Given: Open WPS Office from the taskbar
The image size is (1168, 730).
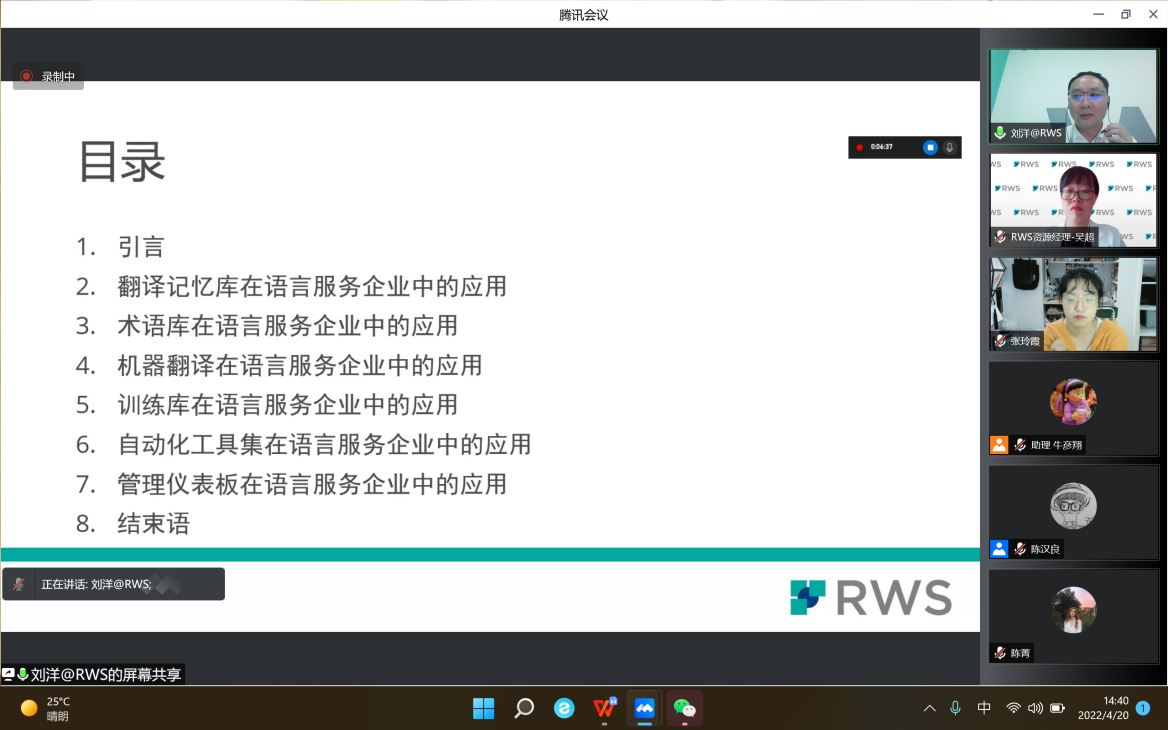Looking at the screenshot, I should (604, 708).
